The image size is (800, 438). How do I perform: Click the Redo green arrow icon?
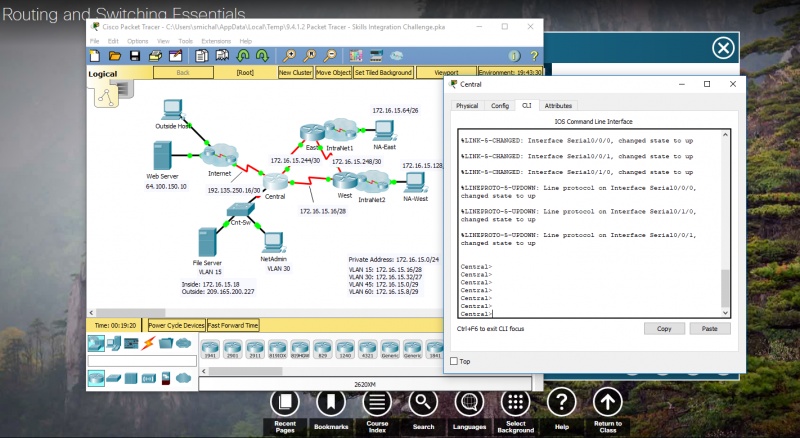coord(262,56)
